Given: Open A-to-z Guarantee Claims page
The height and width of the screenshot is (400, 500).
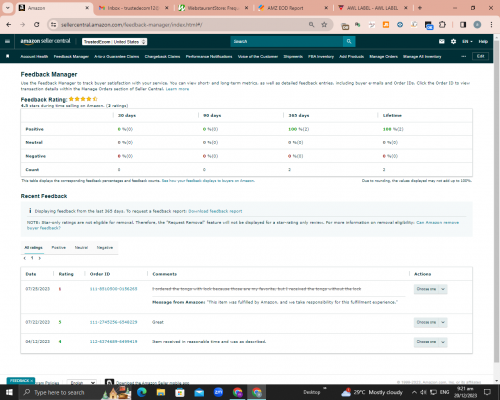Looking at the screenshot, I should coord(117,56).
